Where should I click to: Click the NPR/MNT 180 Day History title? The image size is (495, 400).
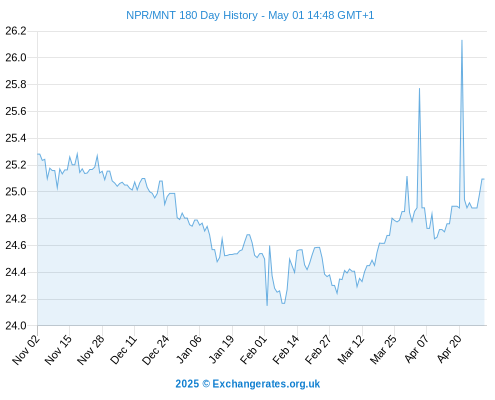point(250,15)
